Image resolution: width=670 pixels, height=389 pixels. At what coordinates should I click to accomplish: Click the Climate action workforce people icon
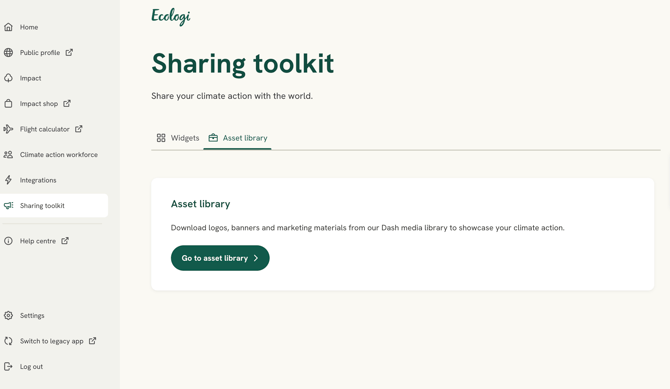coord(8,155)
